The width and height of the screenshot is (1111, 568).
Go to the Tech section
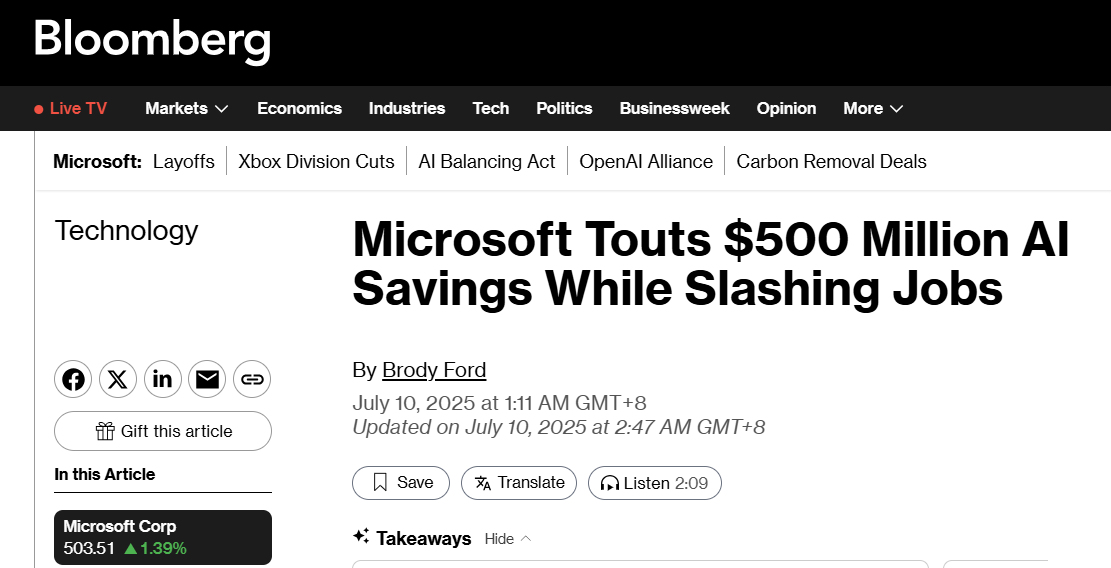(491, 108)
